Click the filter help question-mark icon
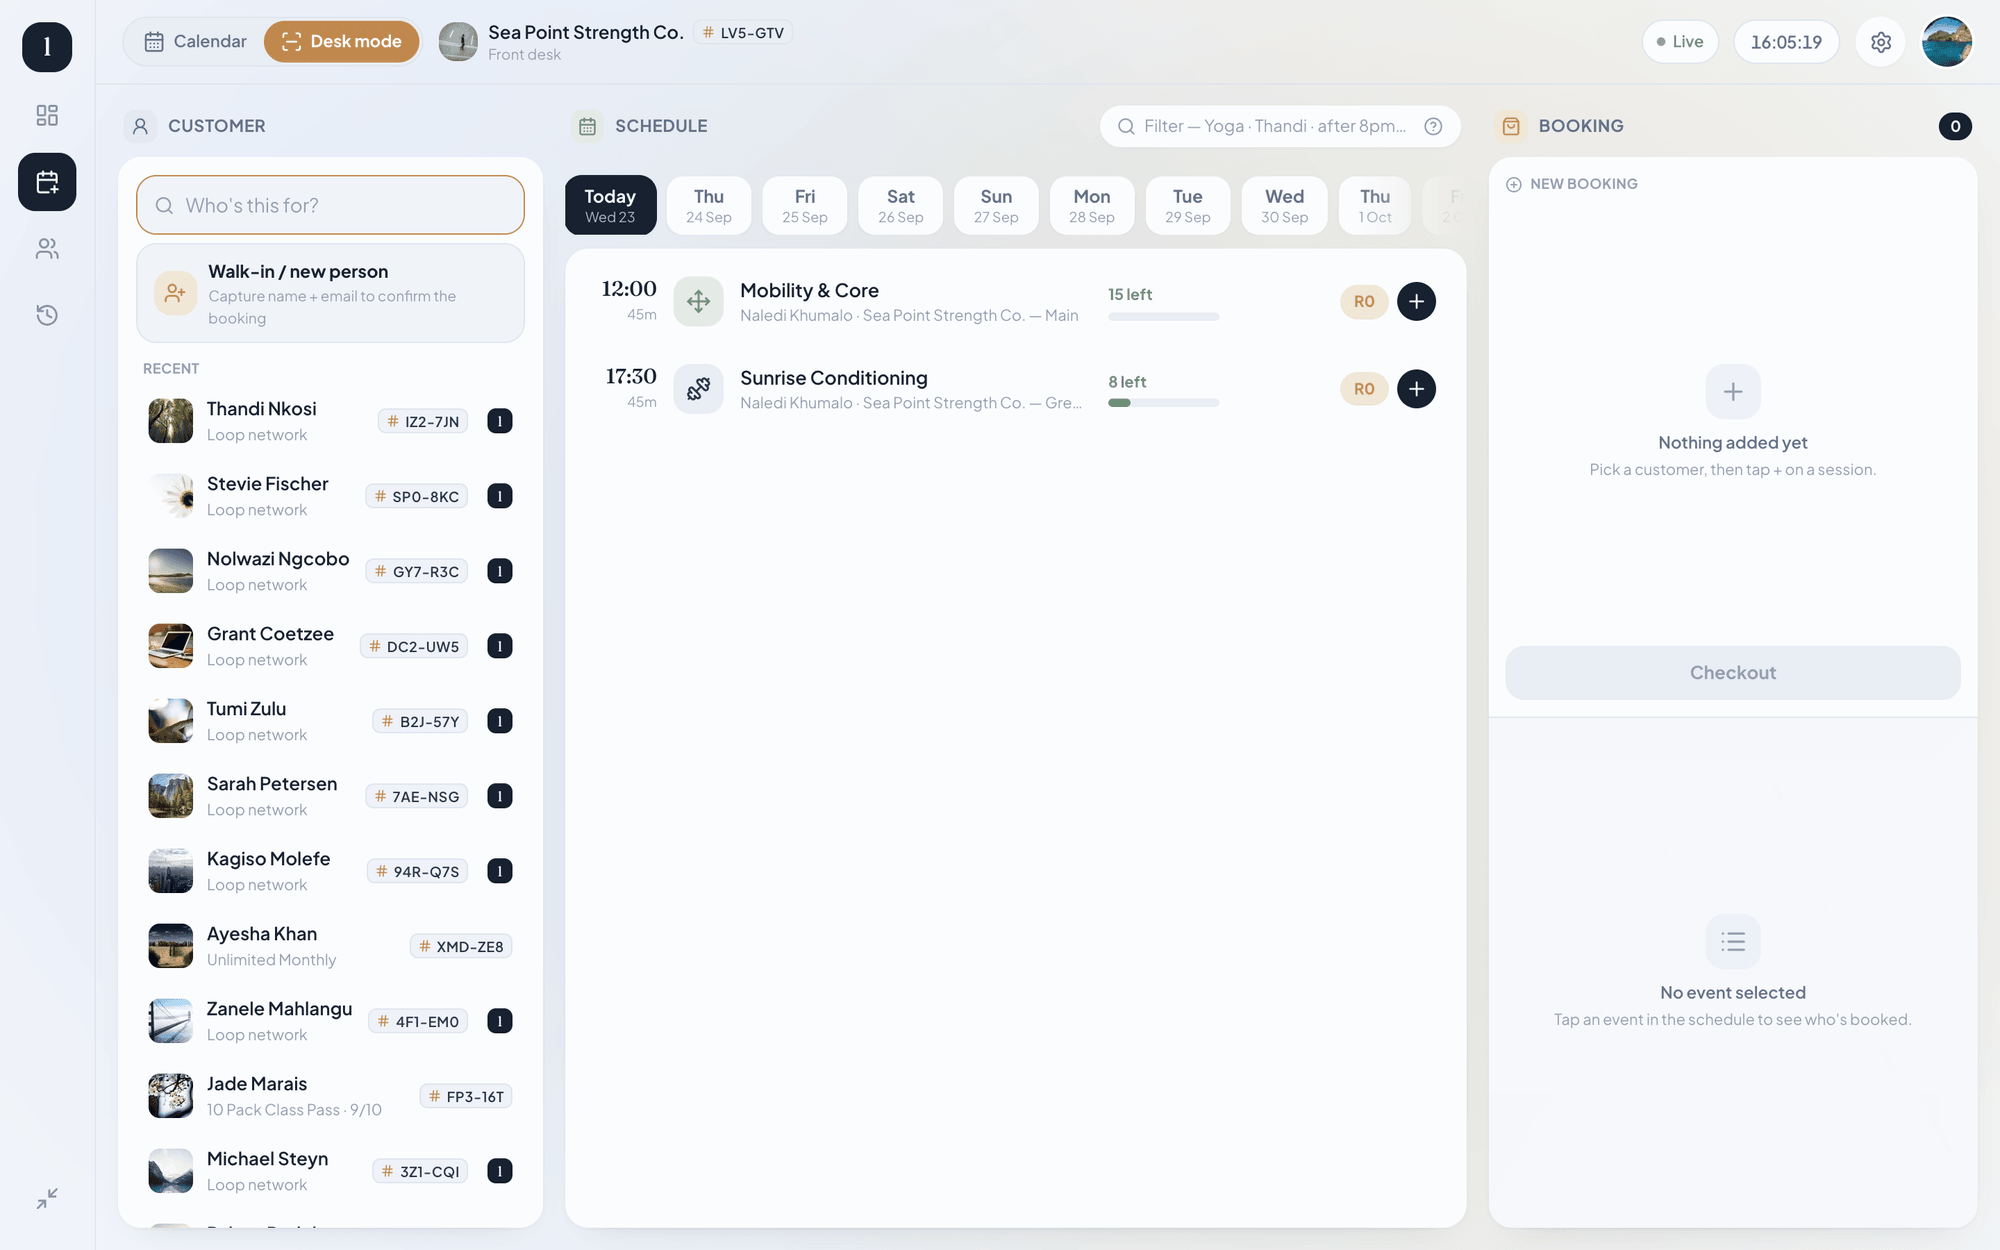Image resolution: width=2000 pixels, height=1250 pixels. [x=1433, y=126]
